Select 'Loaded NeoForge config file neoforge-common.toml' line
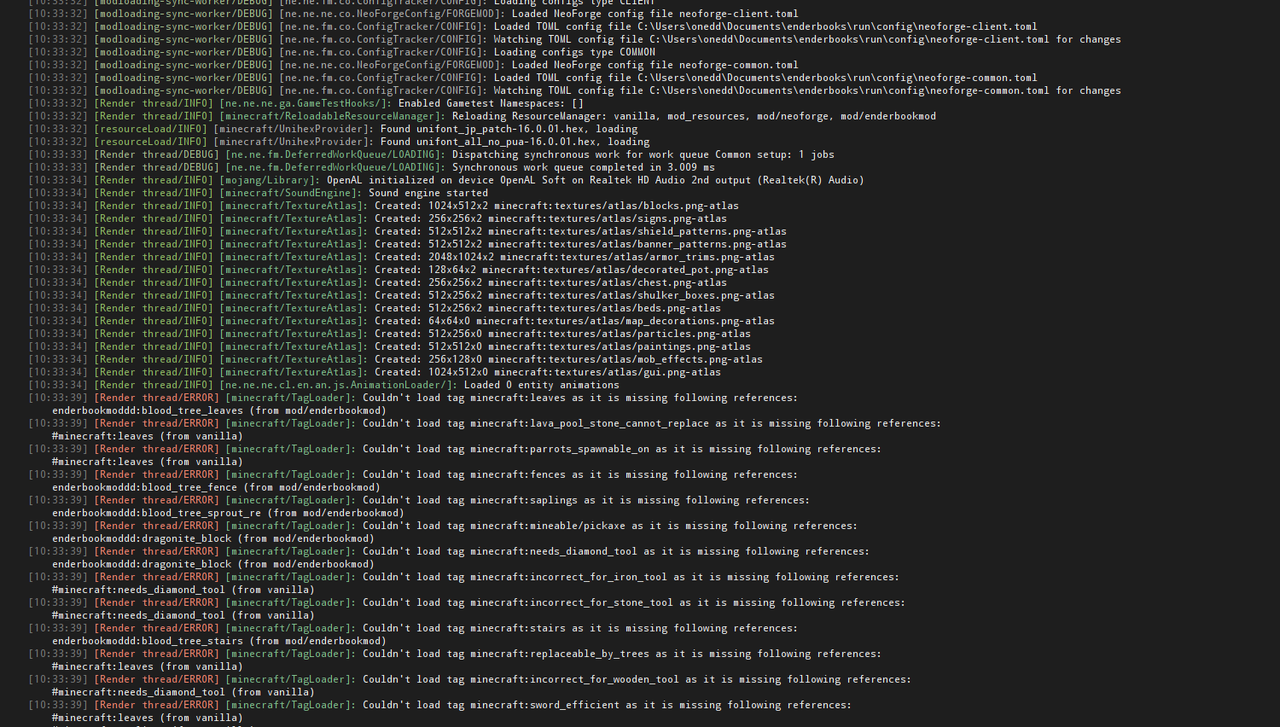1280x727 pixels. [413, 65]
